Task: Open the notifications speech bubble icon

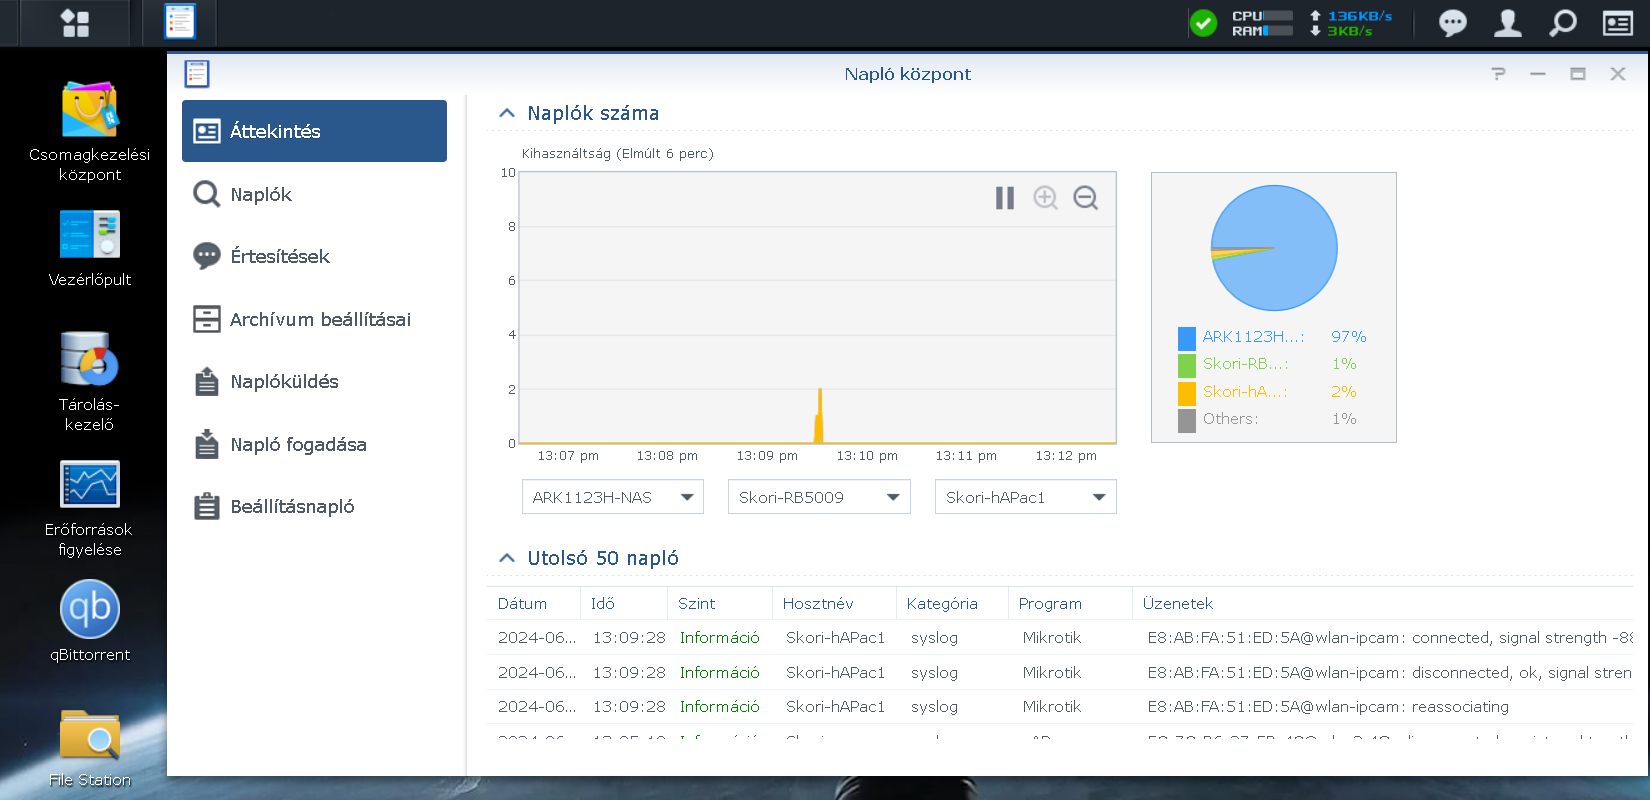Action: [x=1452, y=23]
